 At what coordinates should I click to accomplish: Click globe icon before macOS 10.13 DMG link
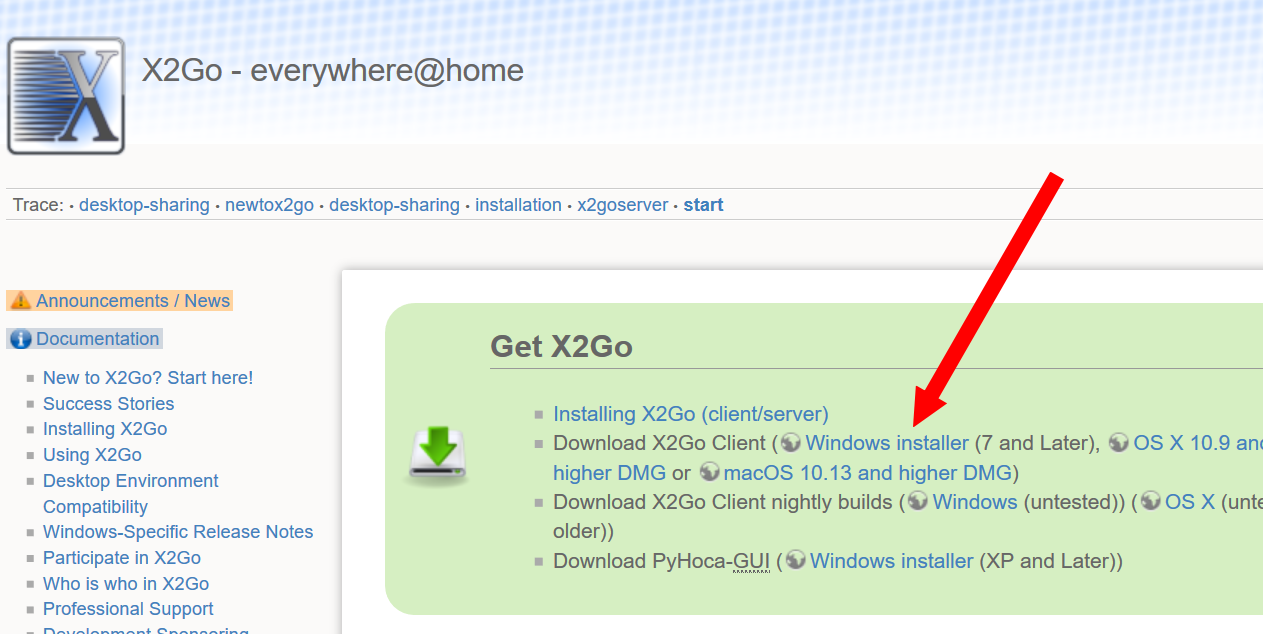[709, 472]
